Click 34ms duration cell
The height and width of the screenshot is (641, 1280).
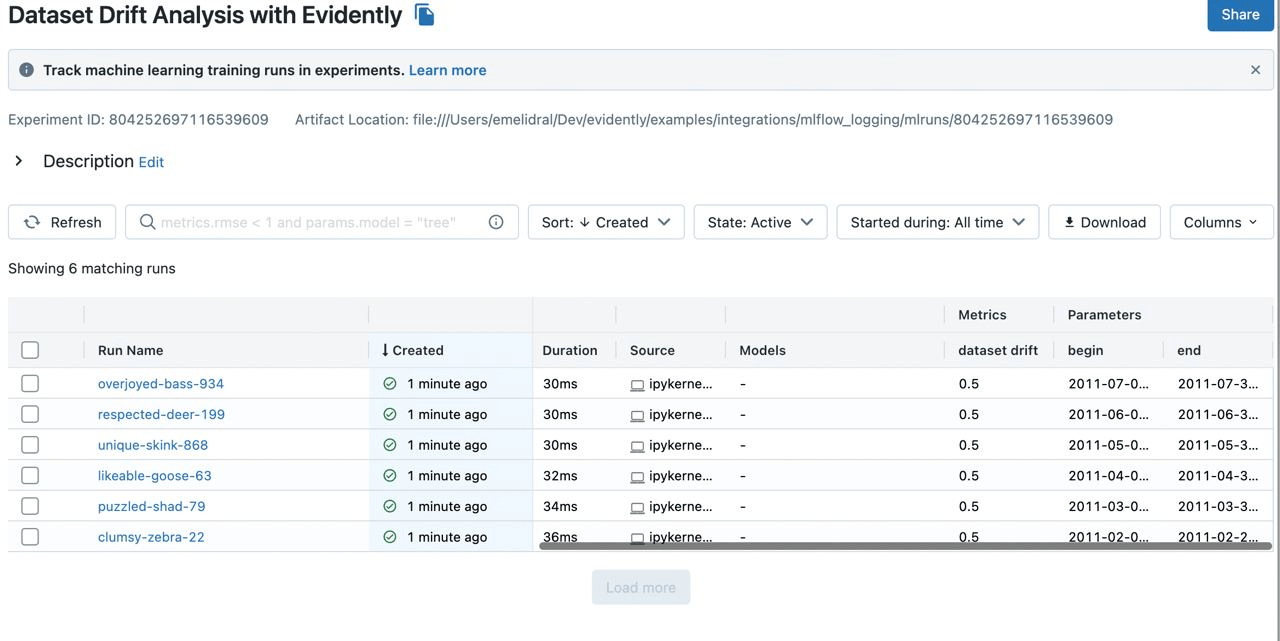[x=560, y=506]
